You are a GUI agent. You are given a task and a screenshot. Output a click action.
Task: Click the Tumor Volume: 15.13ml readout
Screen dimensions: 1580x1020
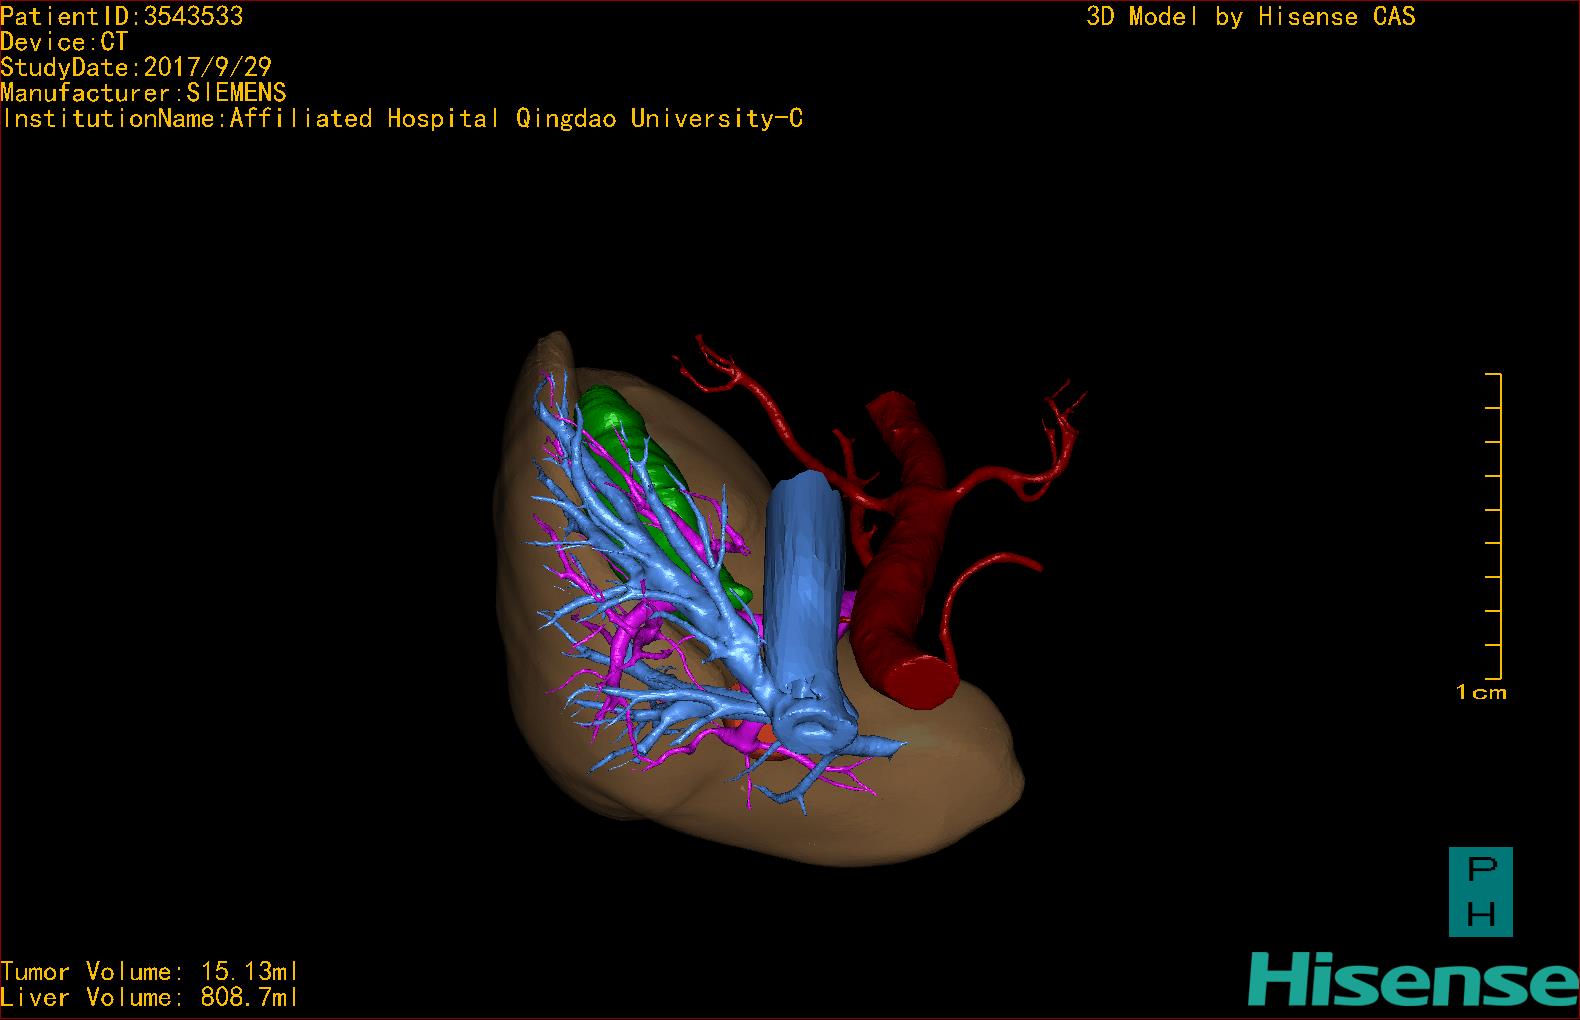[150, 971]
